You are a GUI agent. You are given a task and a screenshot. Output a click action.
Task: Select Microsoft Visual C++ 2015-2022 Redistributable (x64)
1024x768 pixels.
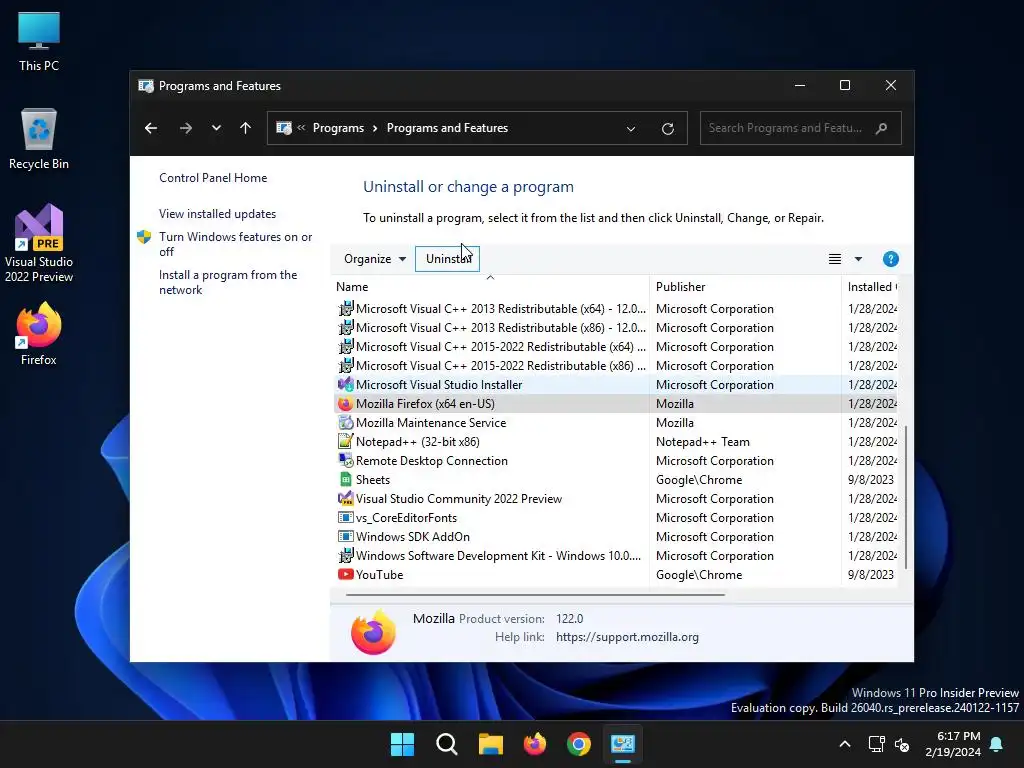pyautogui.click(x=616, y=347)
